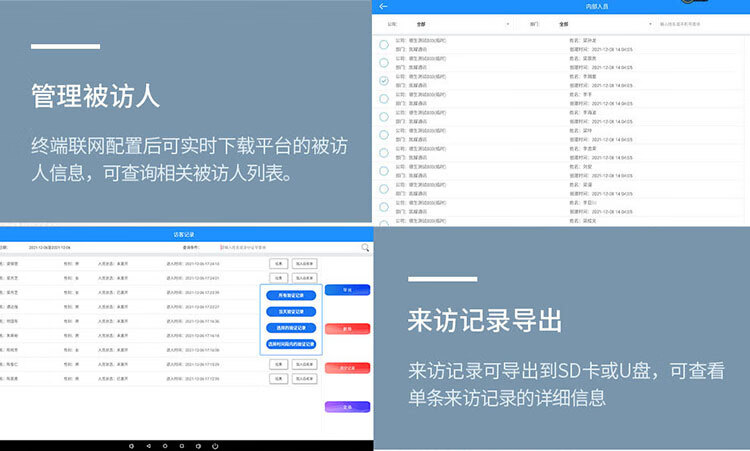Click the date range field in visitor records
Screen dimensions: 750x451
point(50,247)
